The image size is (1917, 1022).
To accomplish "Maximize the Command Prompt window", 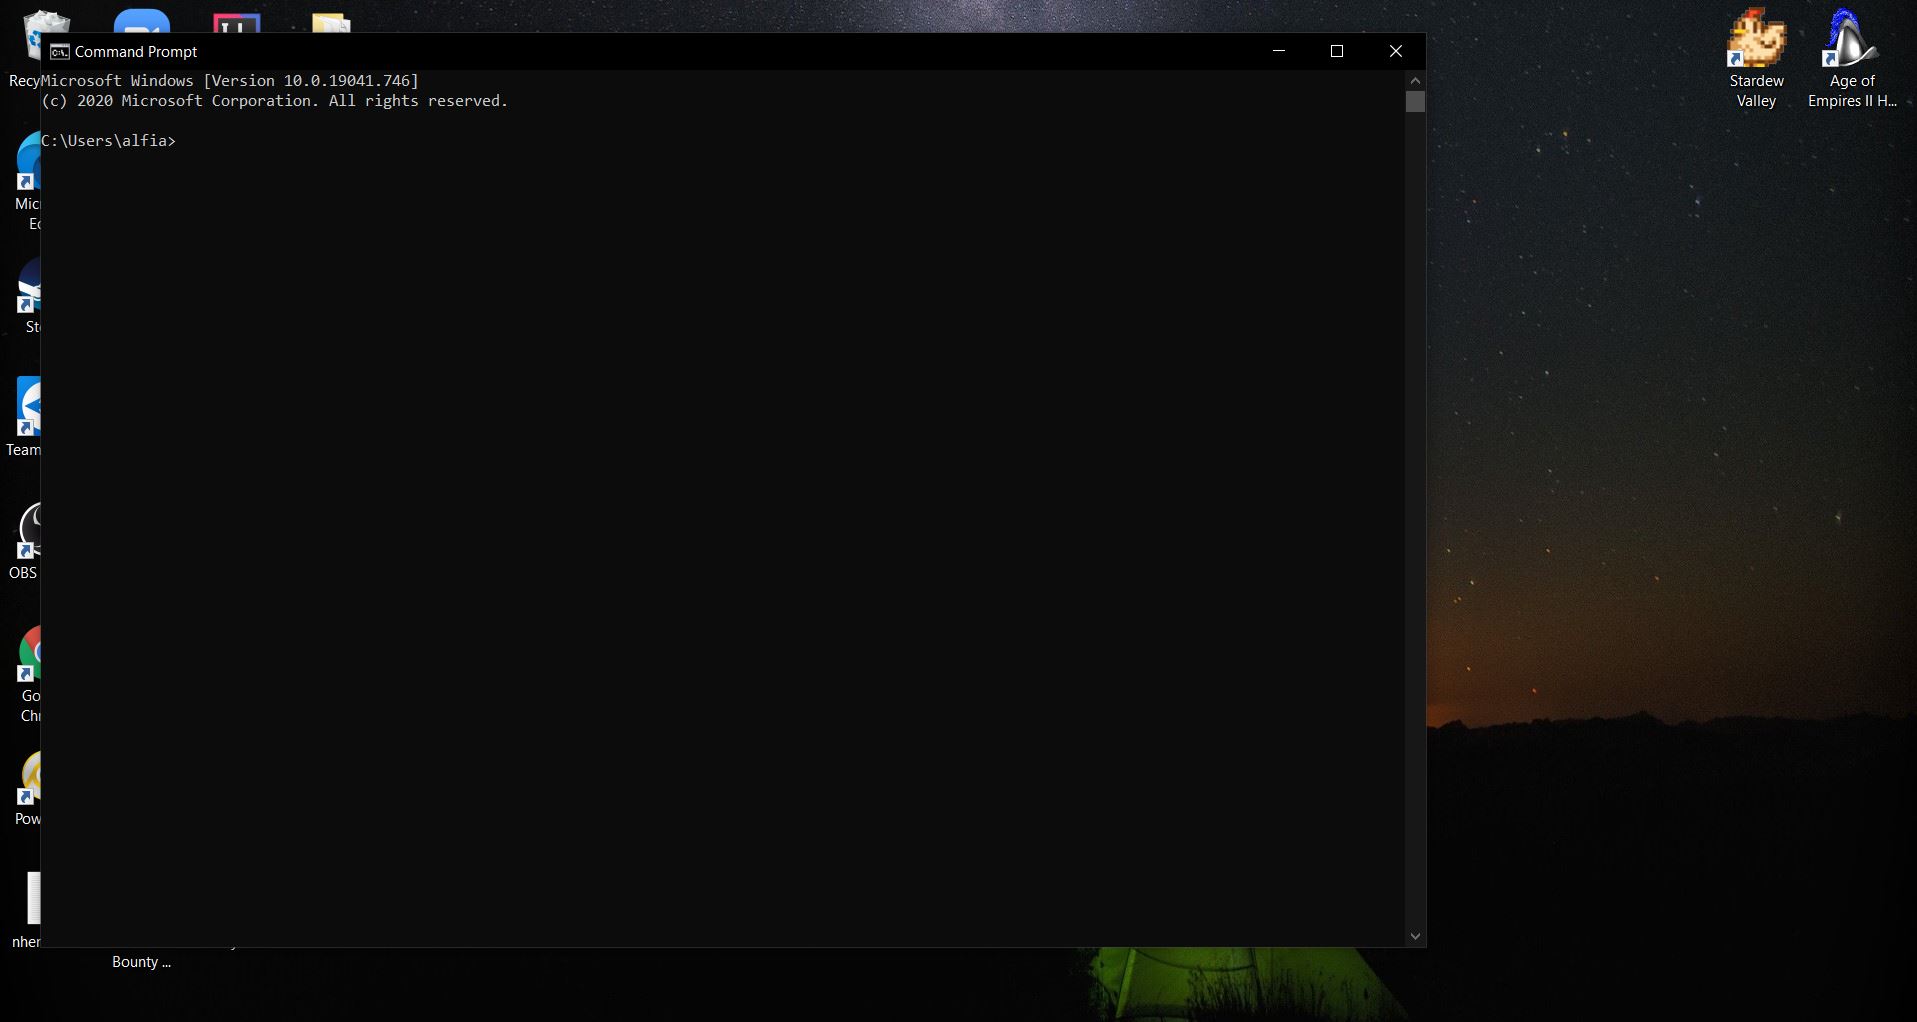I will pyautogui.click(x=1337, y=51).
